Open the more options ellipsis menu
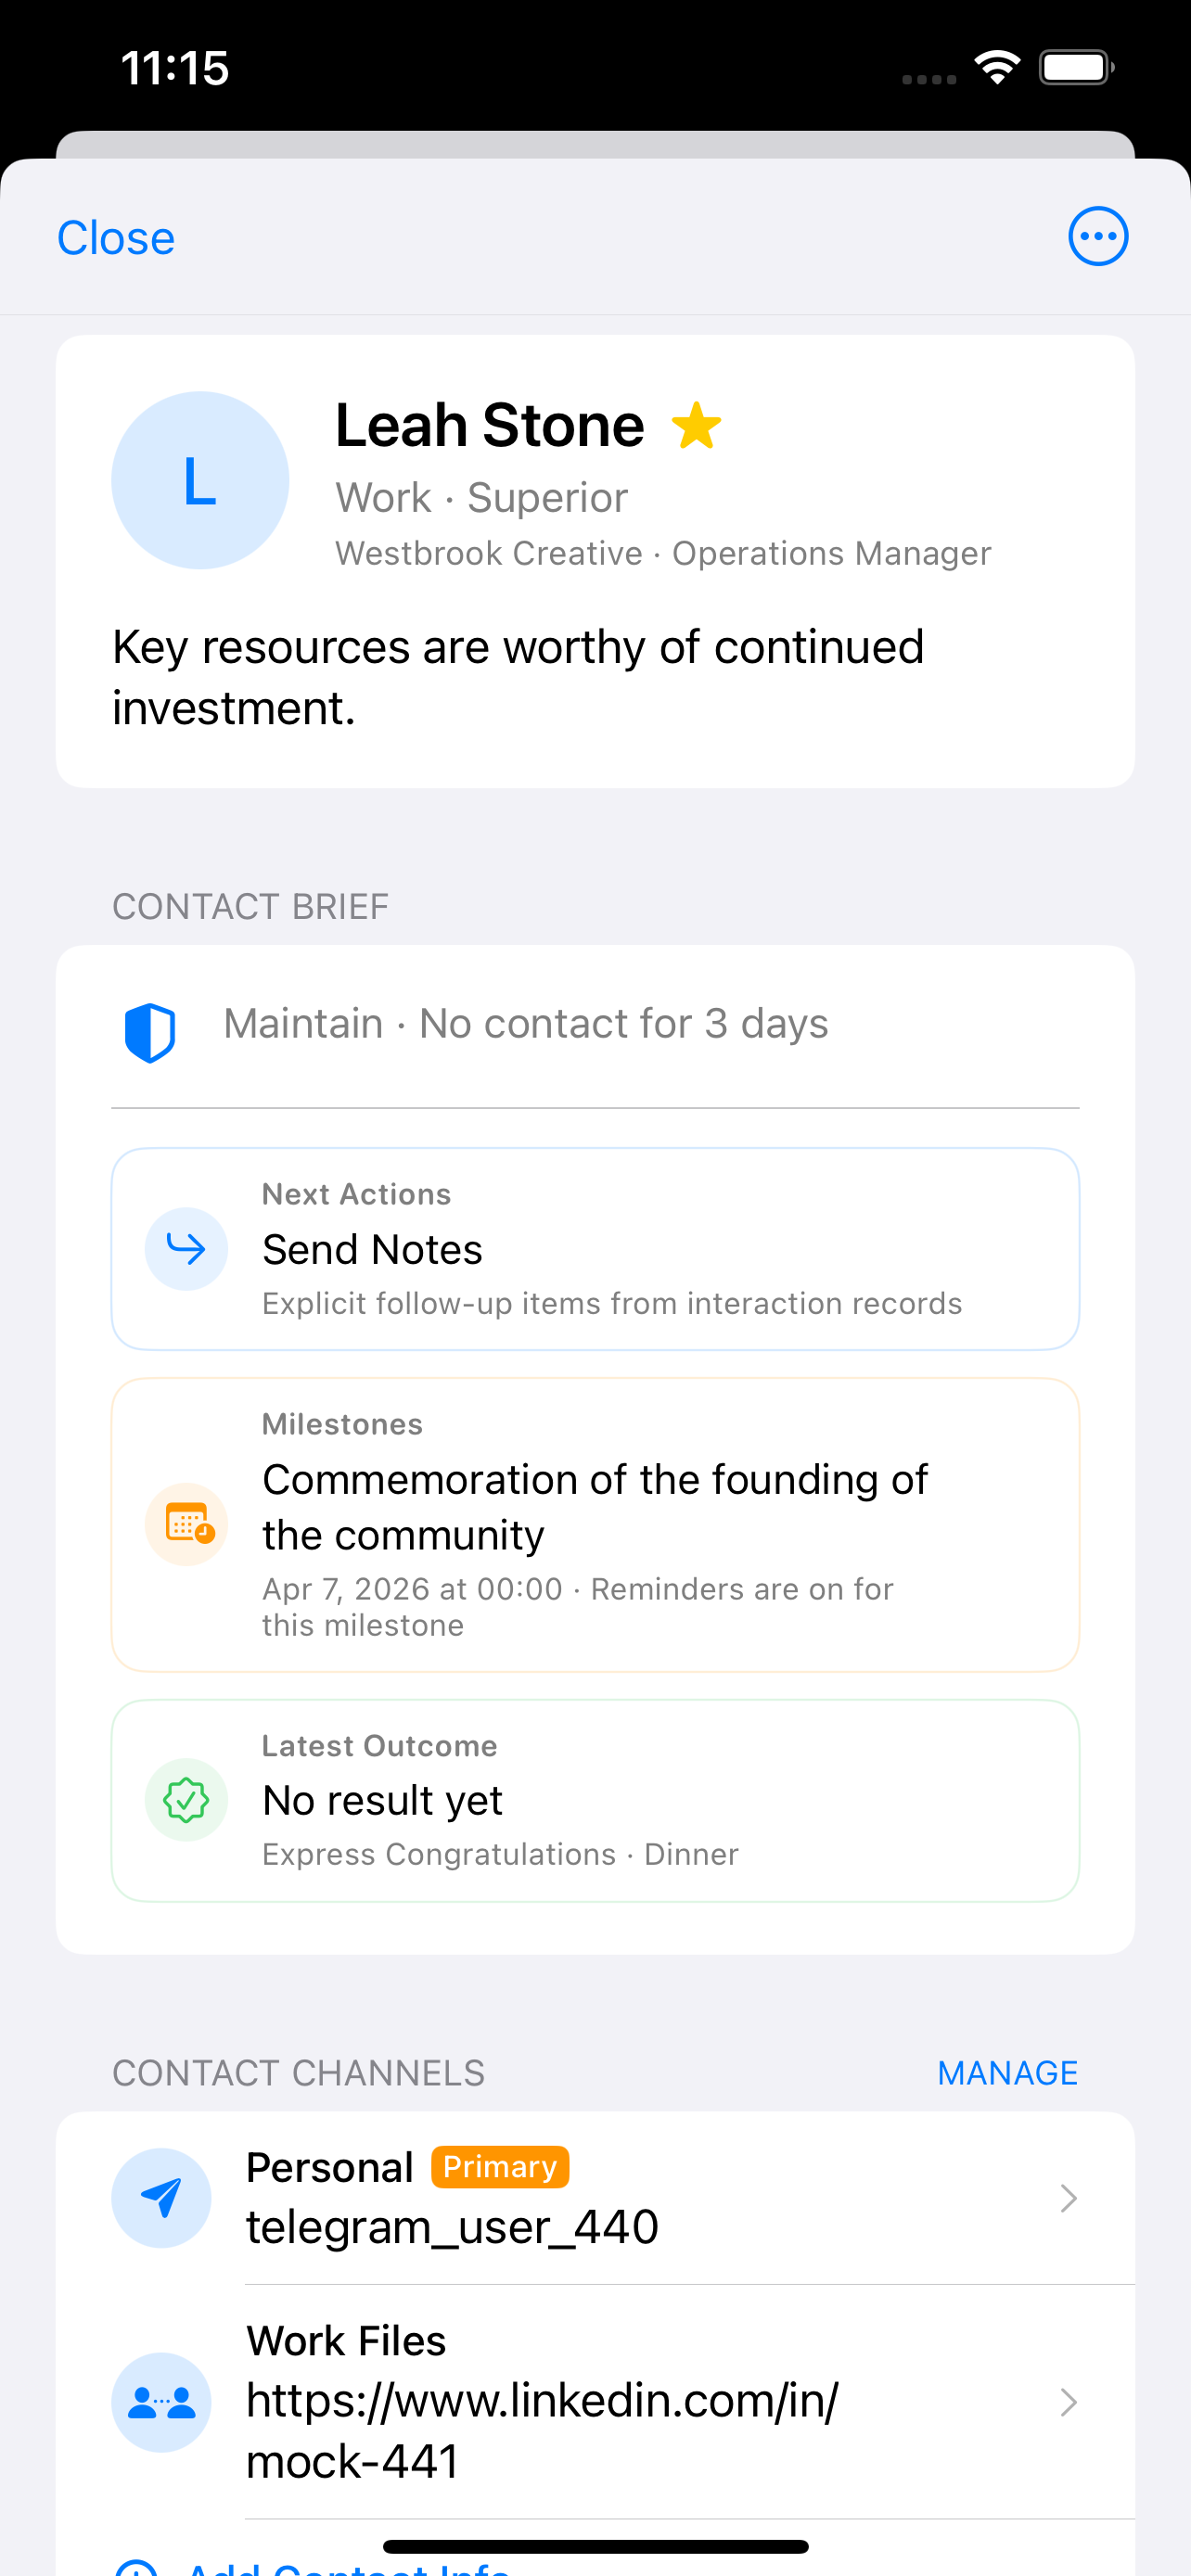 pos(1097,237)
